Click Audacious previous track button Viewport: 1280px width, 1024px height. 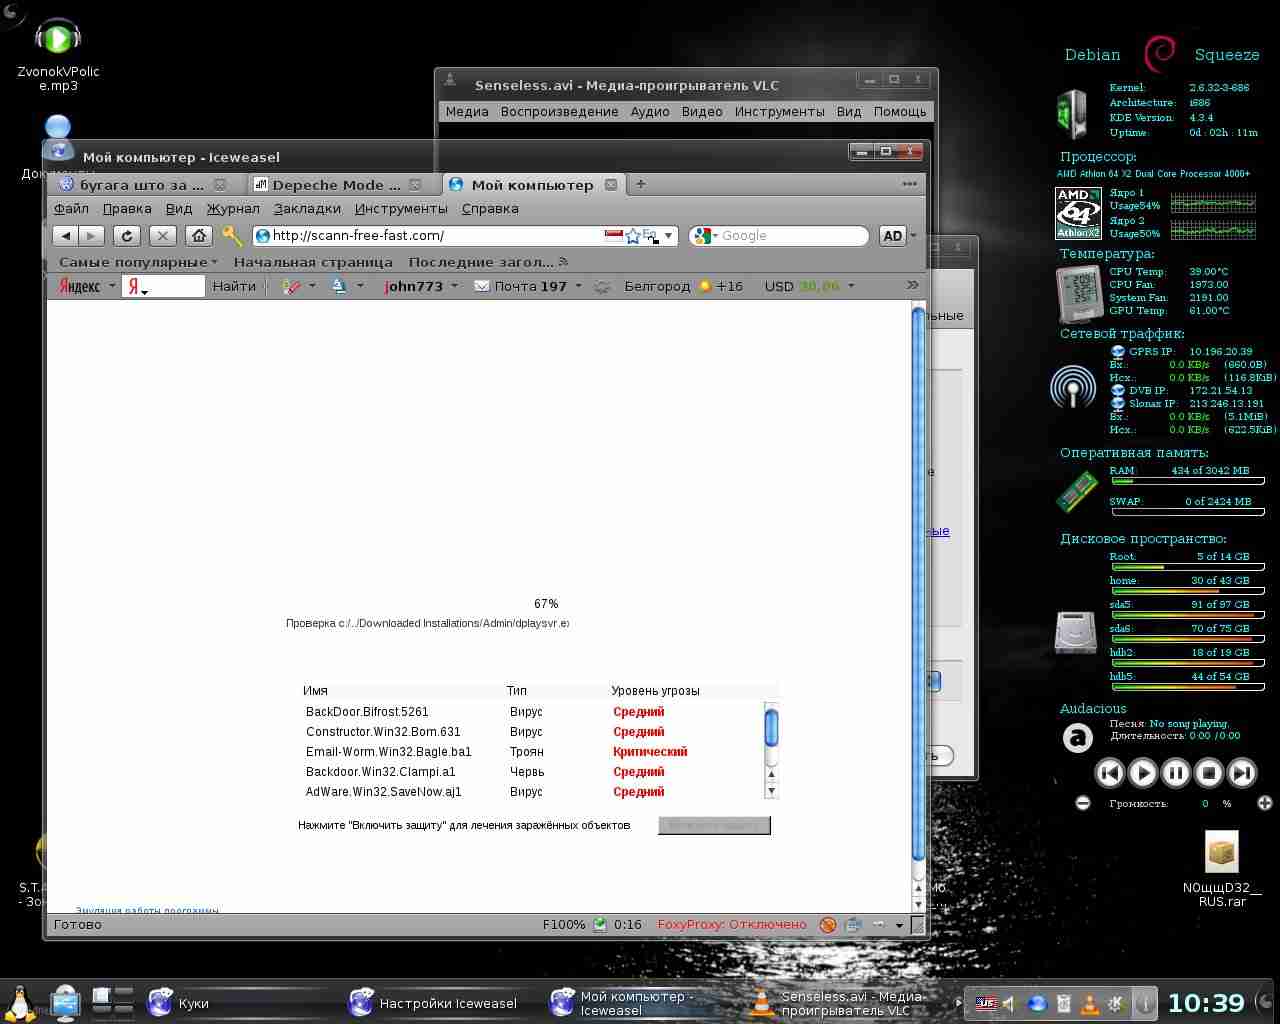tap(1109, 773)
